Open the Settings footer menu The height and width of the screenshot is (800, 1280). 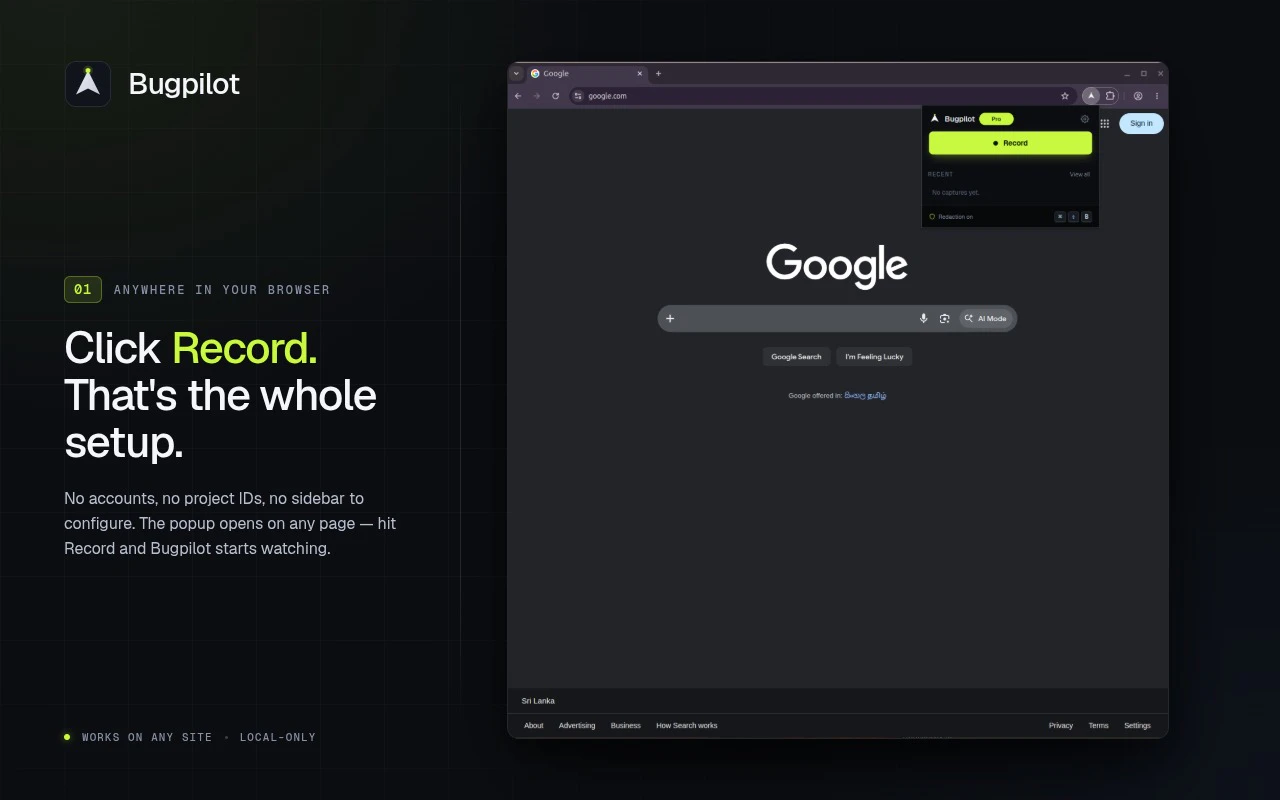pos(1137,725)
